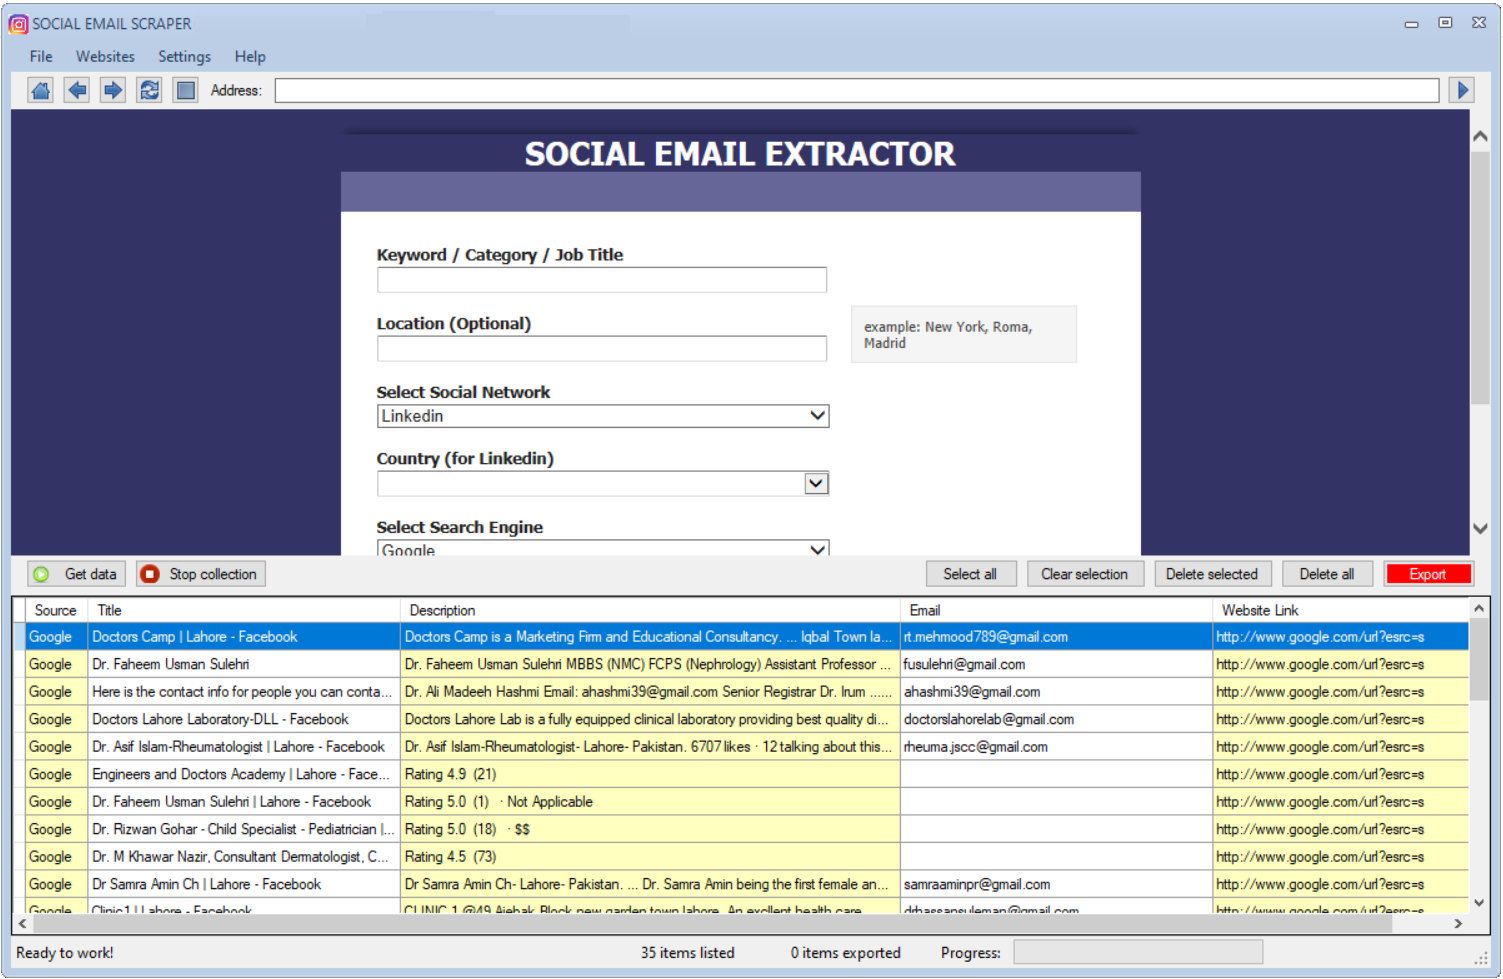Refresh the page using the reload icon
Screen dimensions: 1503x979
[x=149, y=90]
